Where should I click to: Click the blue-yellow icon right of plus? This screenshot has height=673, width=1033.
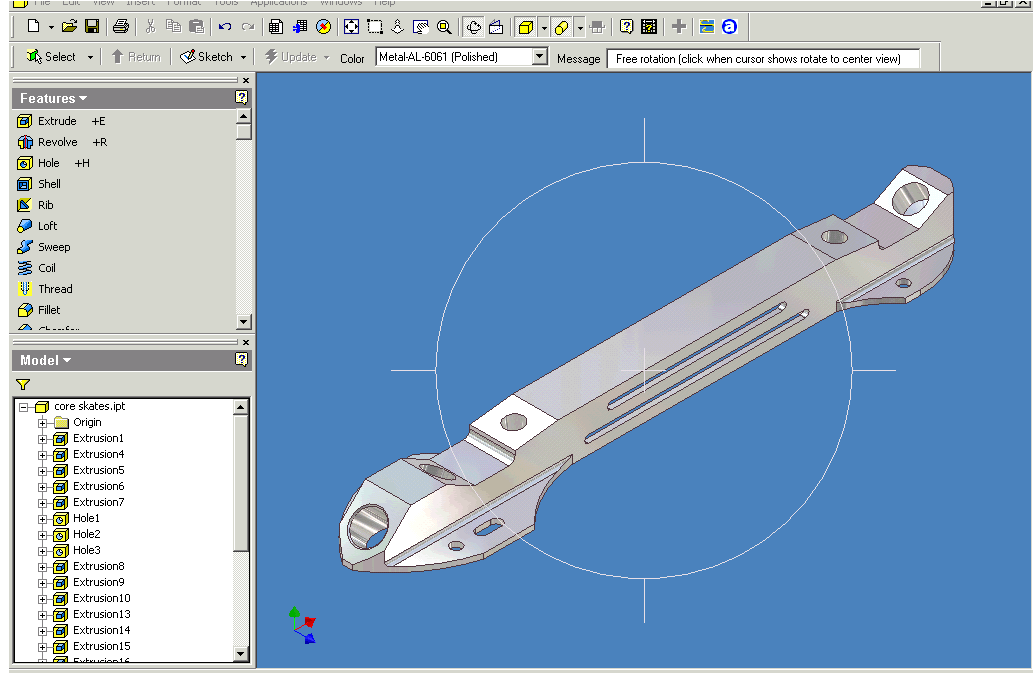point(707,26)
